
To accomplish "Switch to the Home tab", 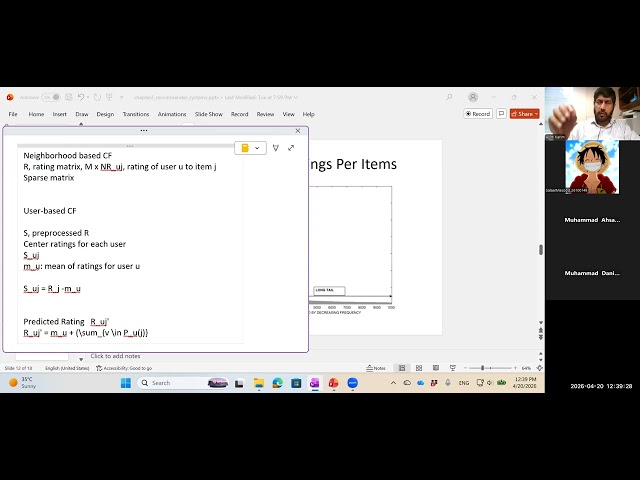I will click(x=36, y=114).
